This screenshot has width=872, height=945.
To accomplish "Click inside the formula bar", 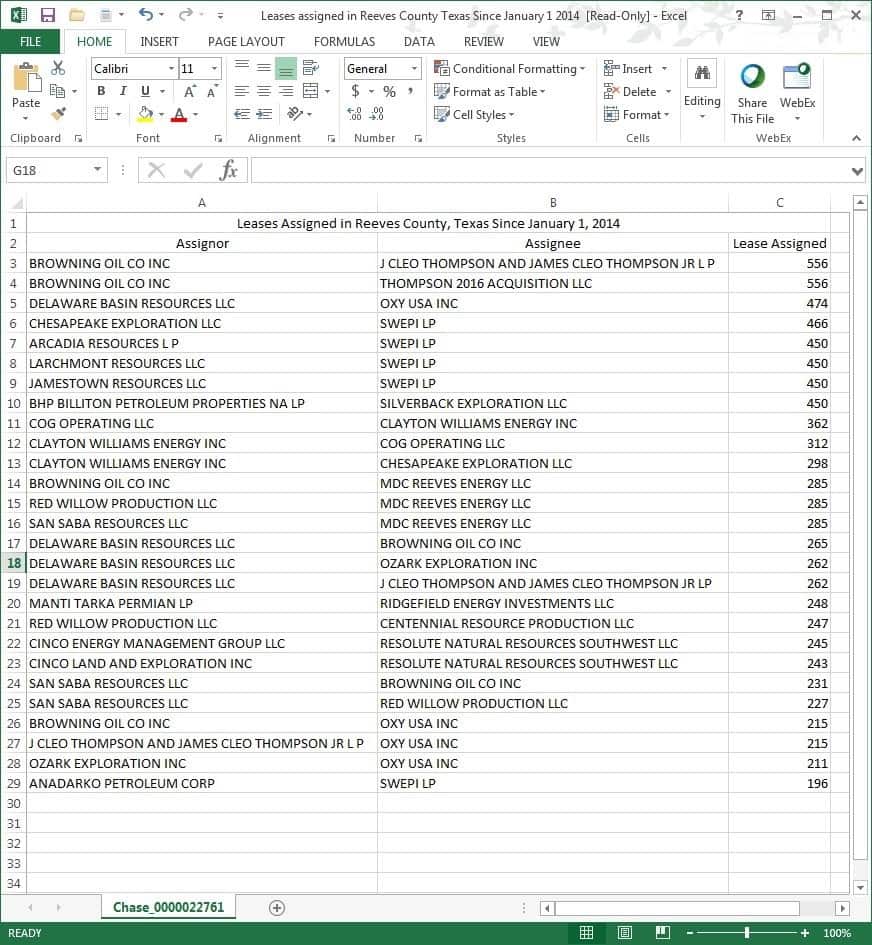I will point(550,171).
